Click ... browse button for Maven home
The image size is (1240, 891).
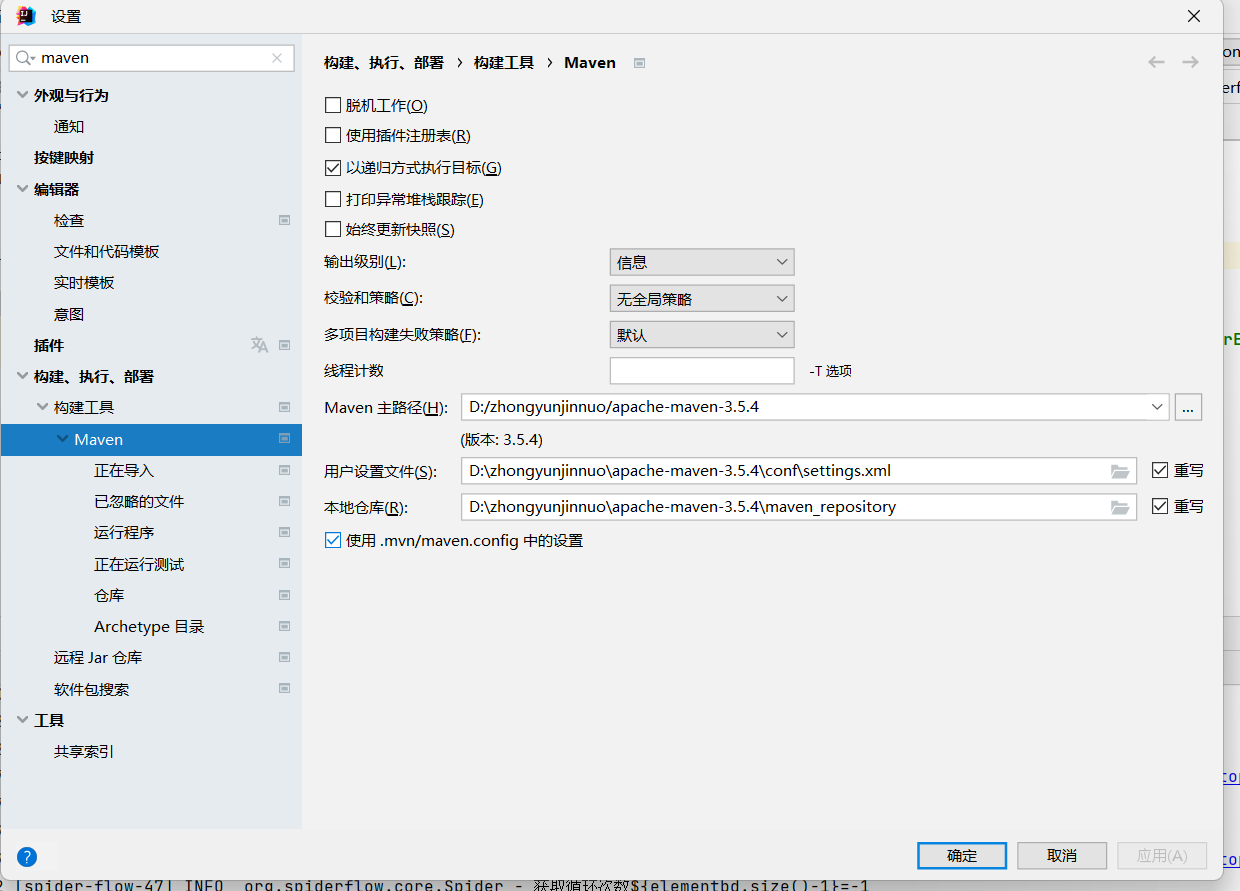[x=1188, y=407]
